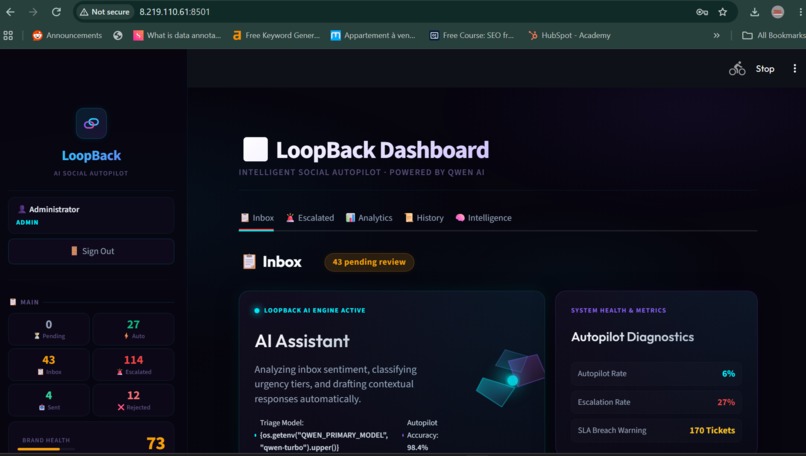
Task: Open the apps grid icon in bookmarks bar
Action: coord(8,35)
